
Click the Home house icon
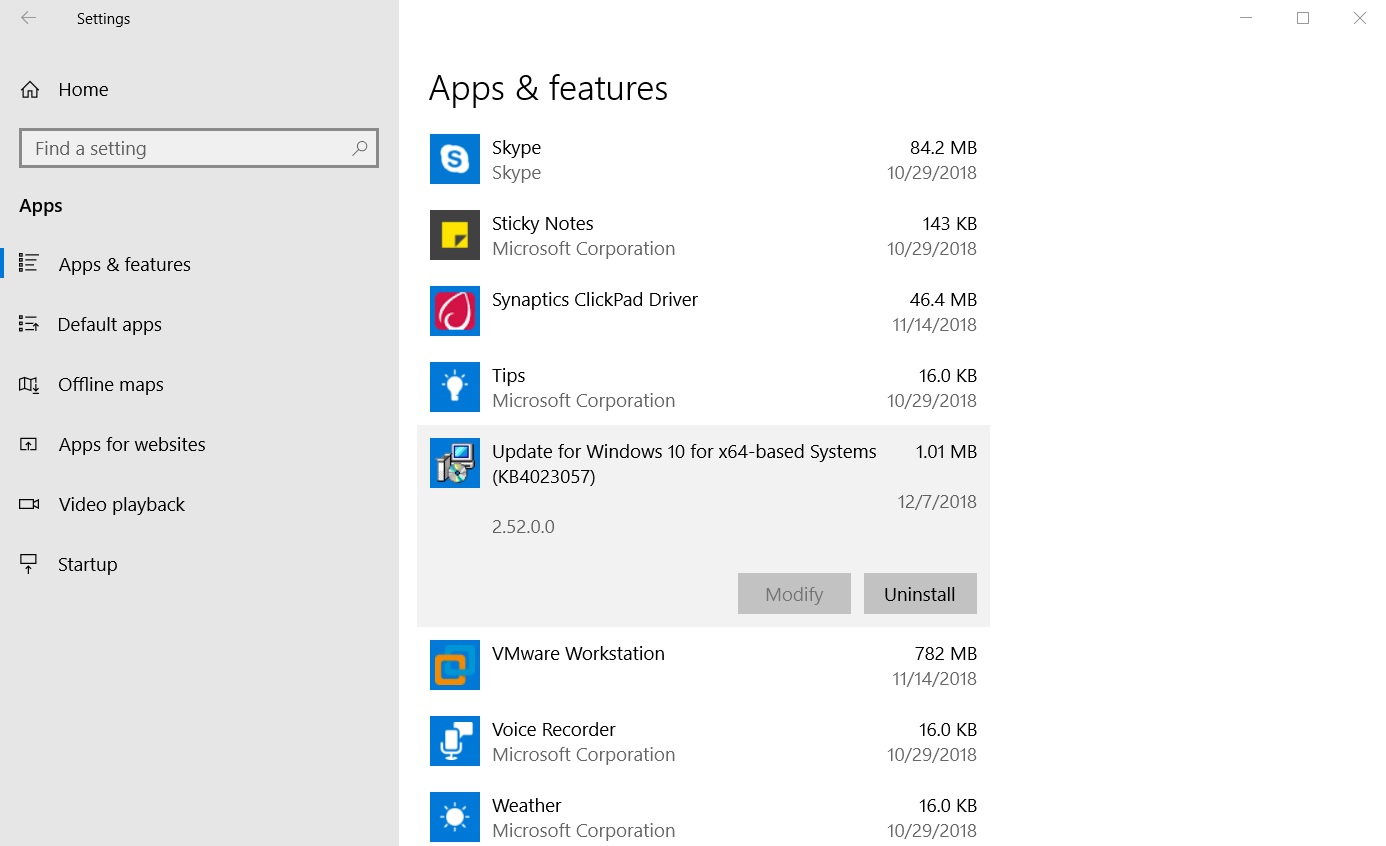pyautogui.click(x=30, y=90)
